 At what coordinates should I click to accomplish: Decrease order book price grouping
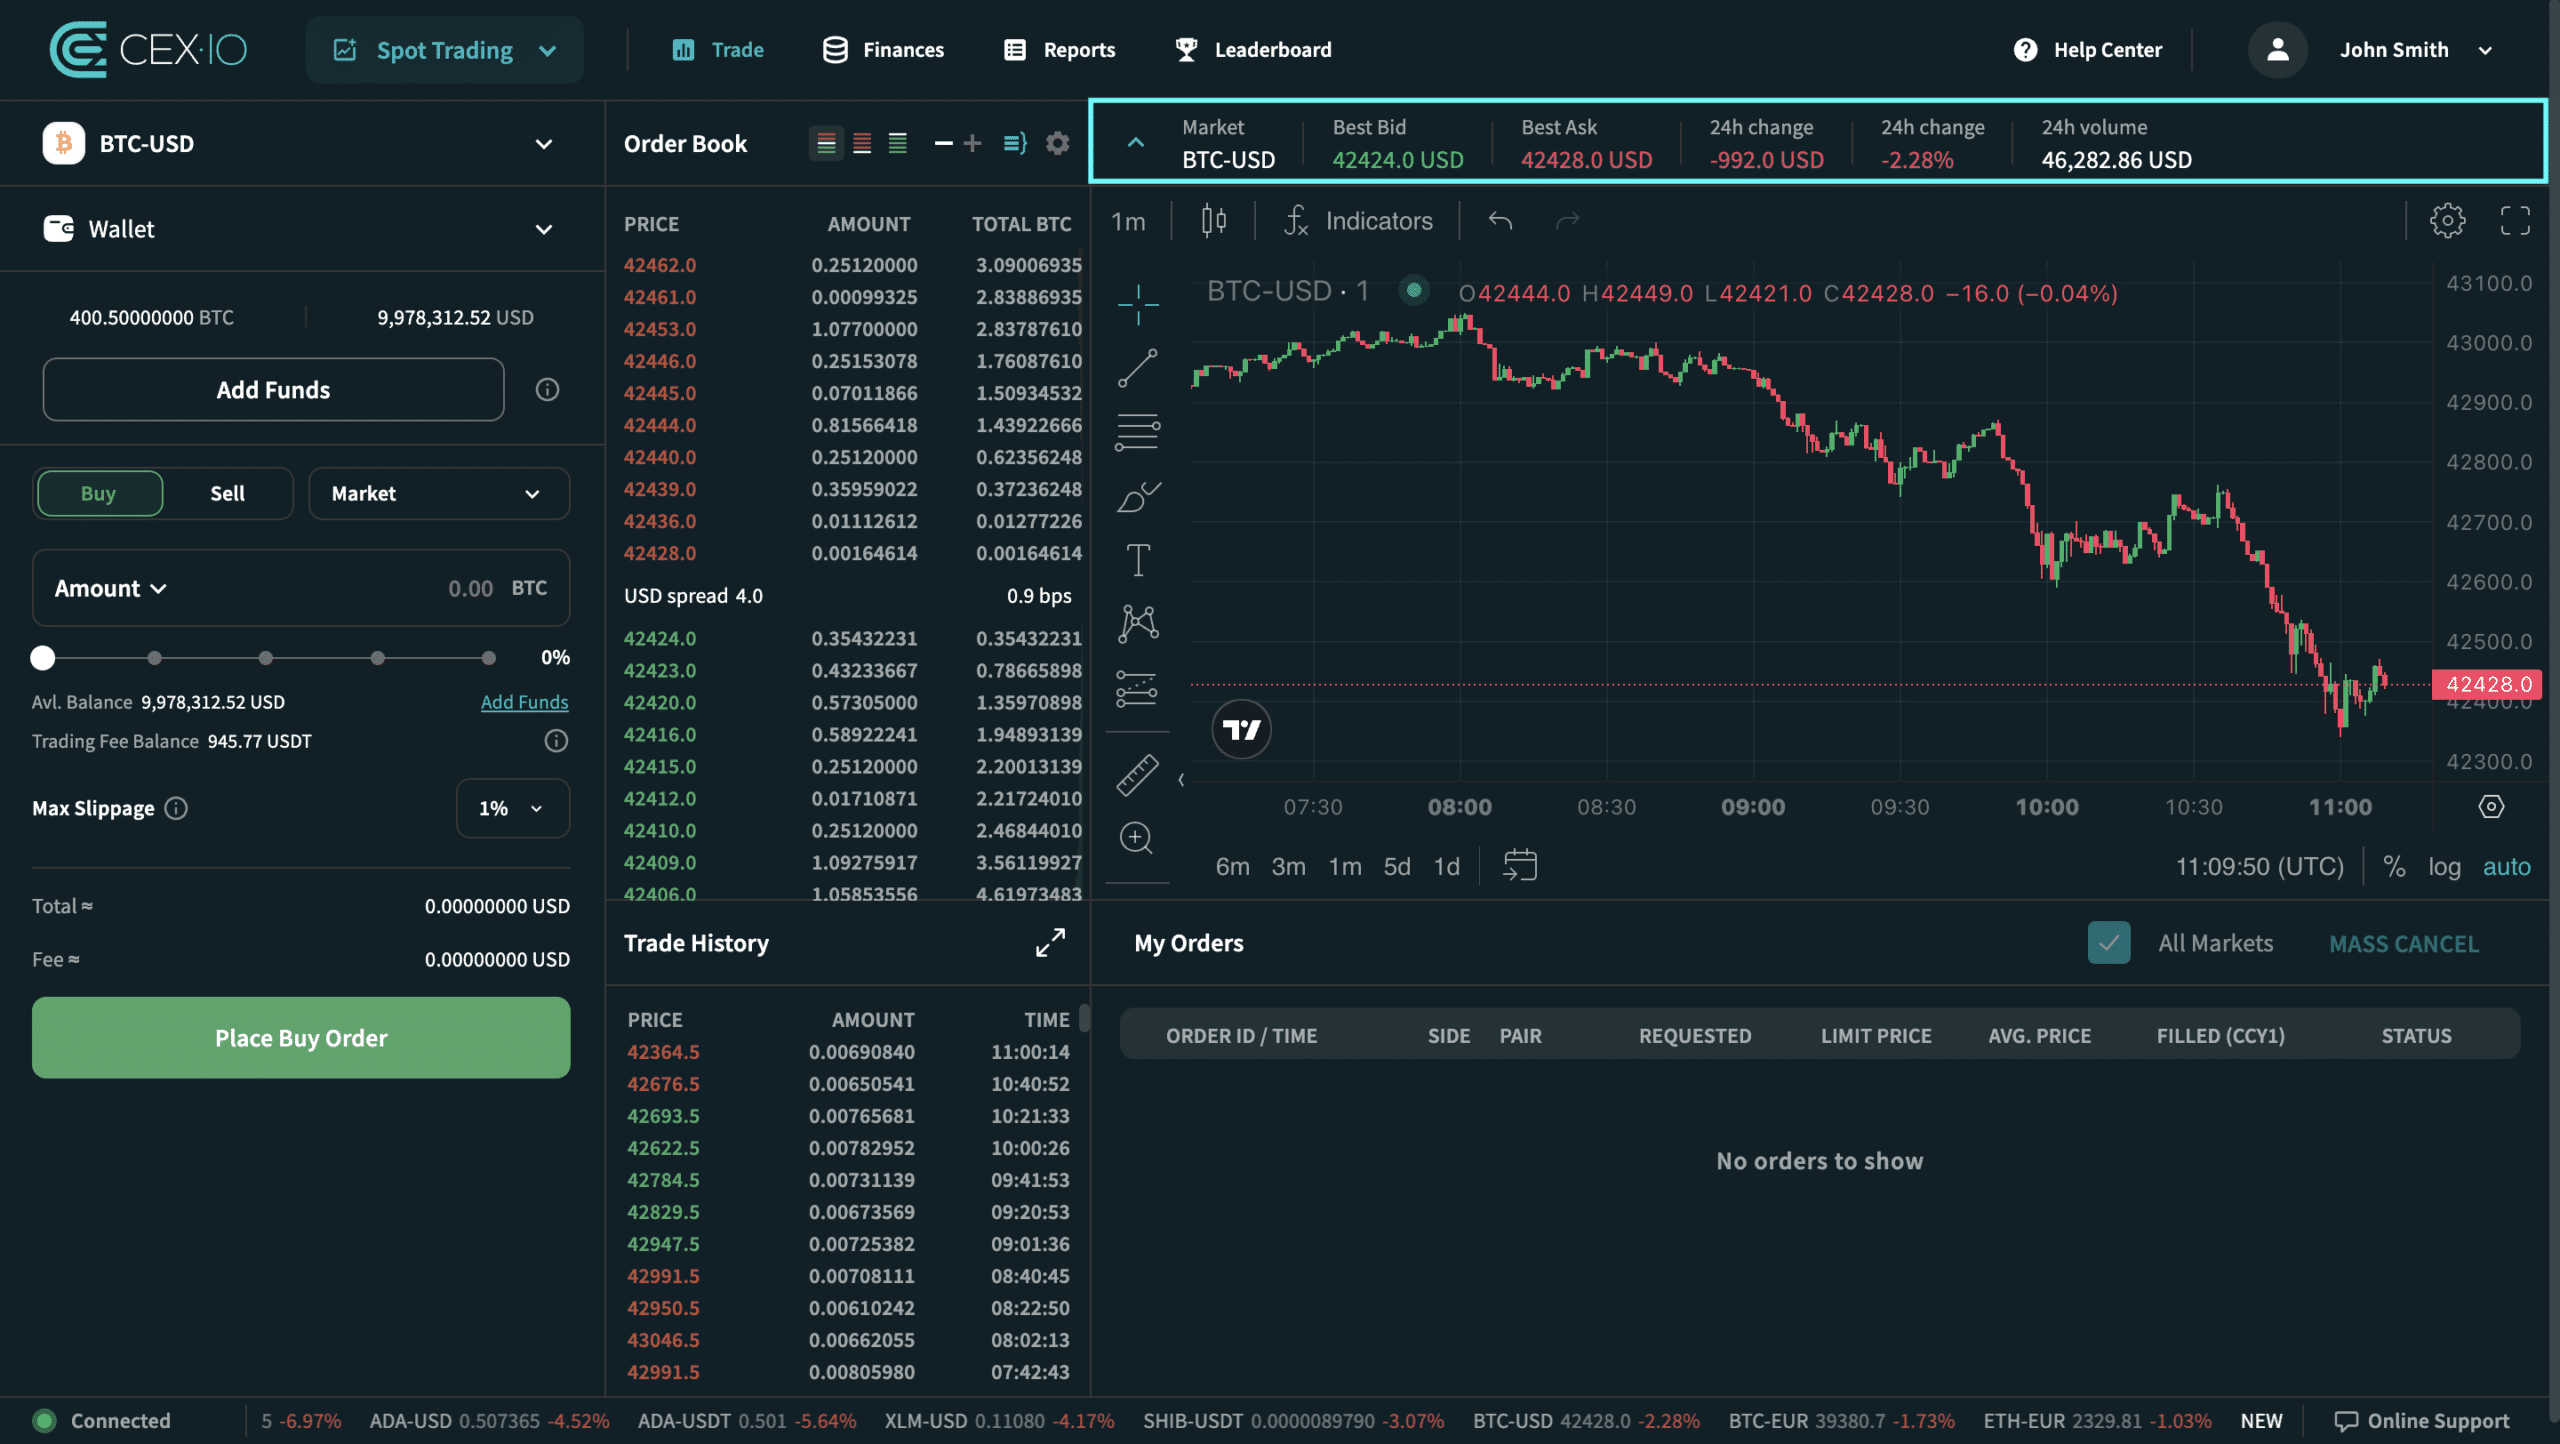click(x=943, y=143)
